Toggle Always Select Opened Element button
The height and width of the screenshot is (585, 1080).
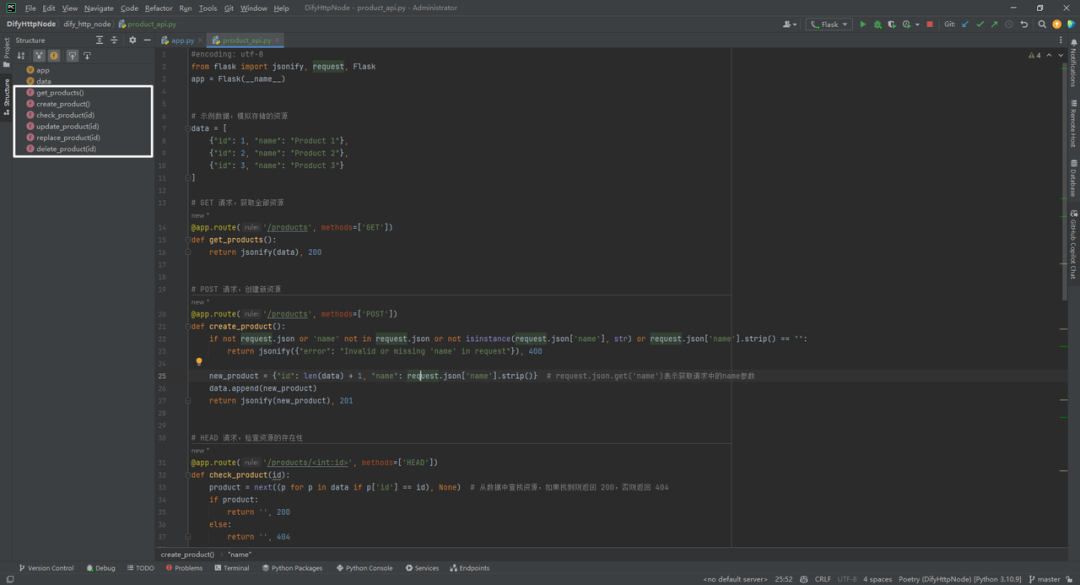72,56
